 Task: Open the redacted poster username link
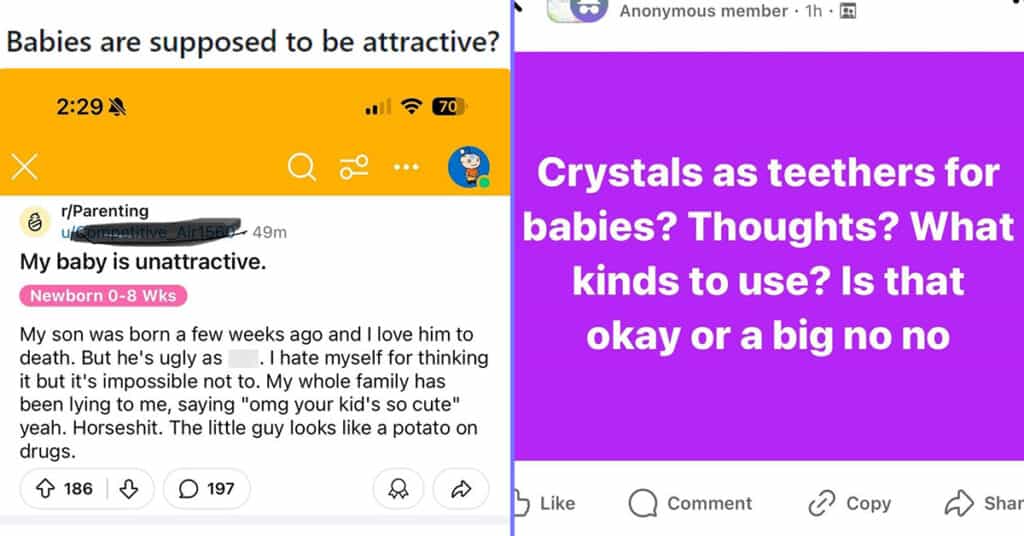[152, 232]
